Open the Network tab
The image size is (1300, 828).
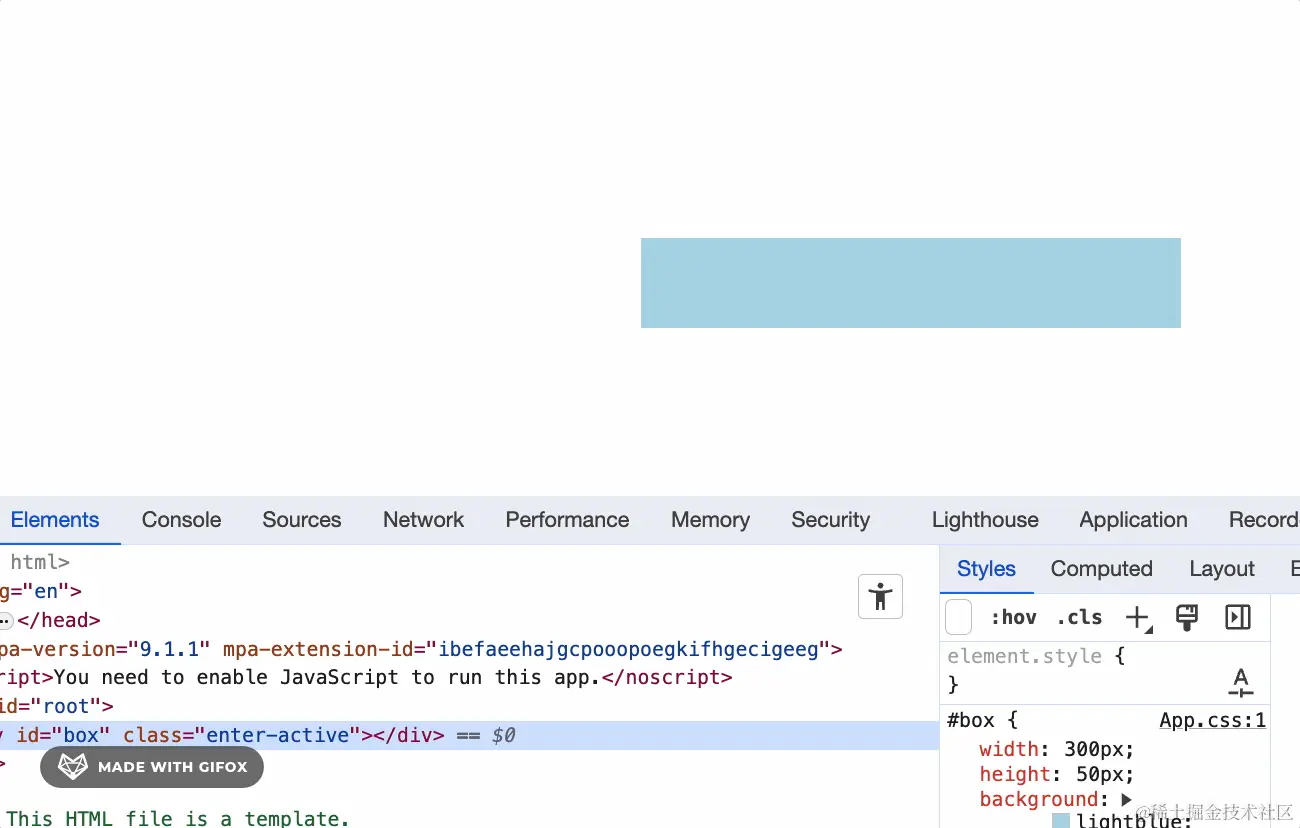tap(424, 520)
